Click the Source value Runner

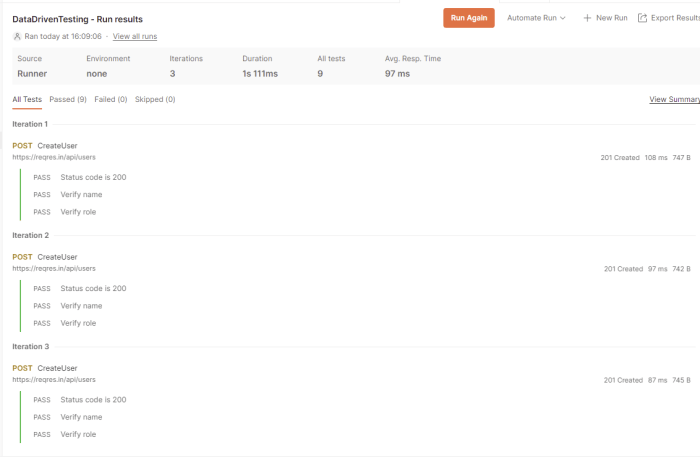32,74
